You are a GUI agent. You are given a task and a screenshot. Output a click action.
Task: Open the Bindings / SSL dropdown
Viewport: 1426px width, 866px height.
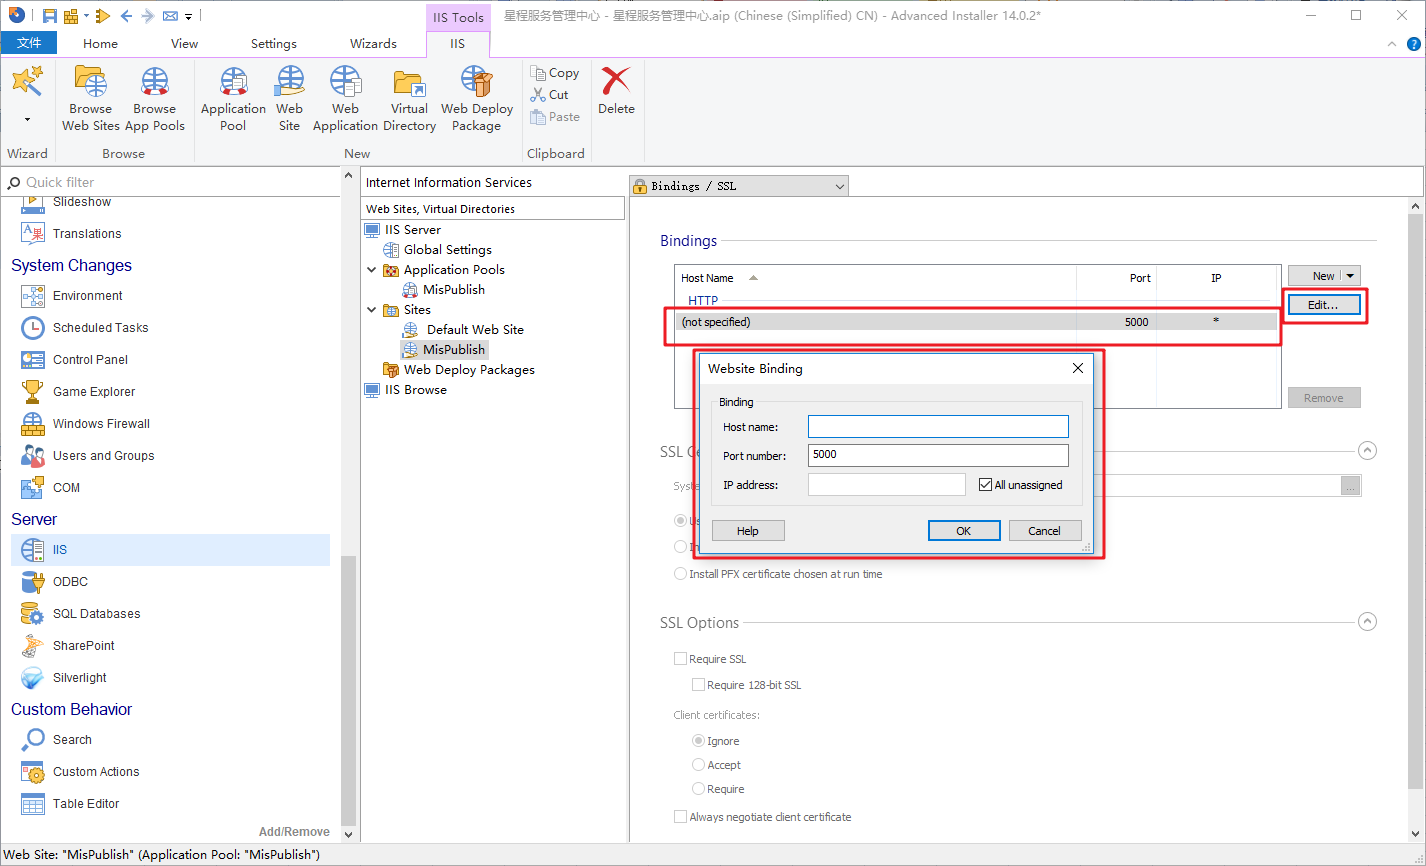739,186
